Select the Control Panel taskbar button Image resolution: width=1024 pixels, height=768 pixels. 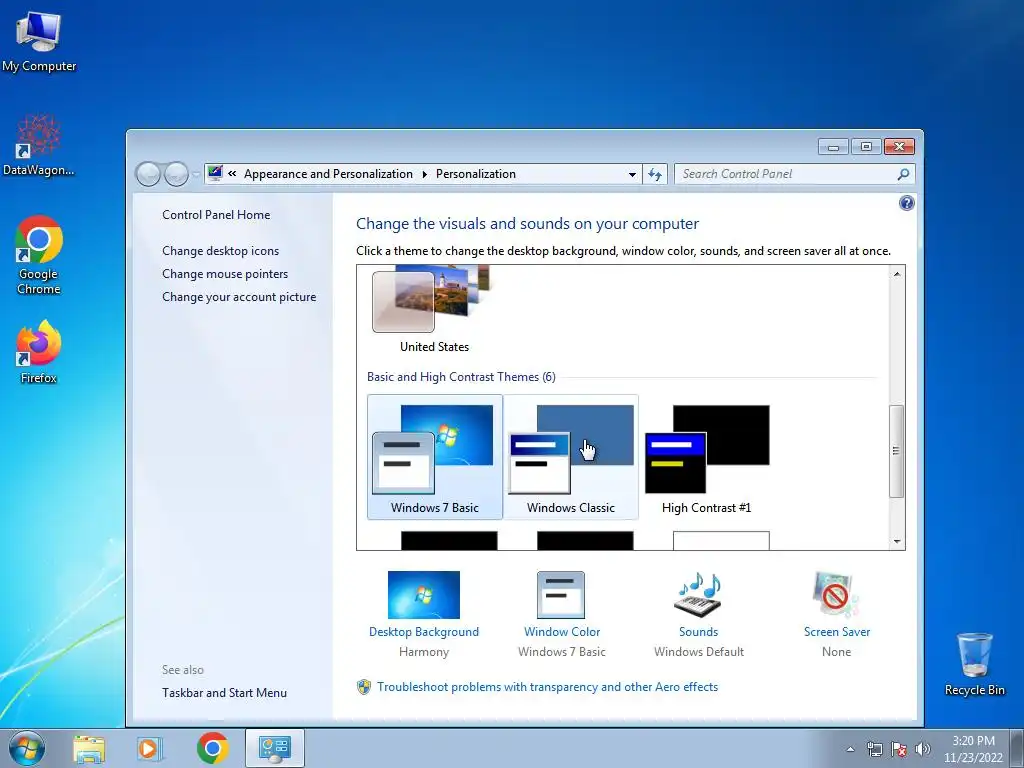point(274,748)
